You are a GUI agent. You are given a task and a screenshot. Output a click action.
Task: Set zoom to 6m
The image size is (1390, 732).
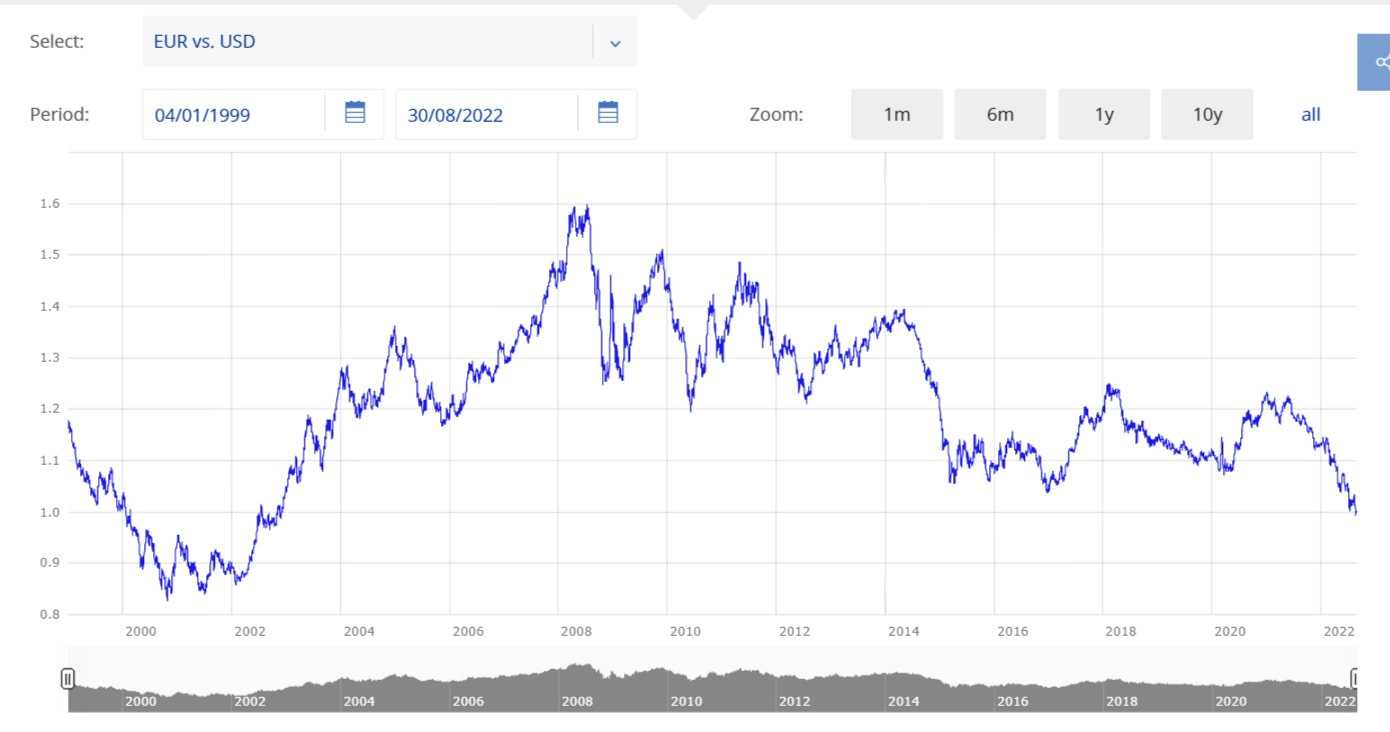1000,114
